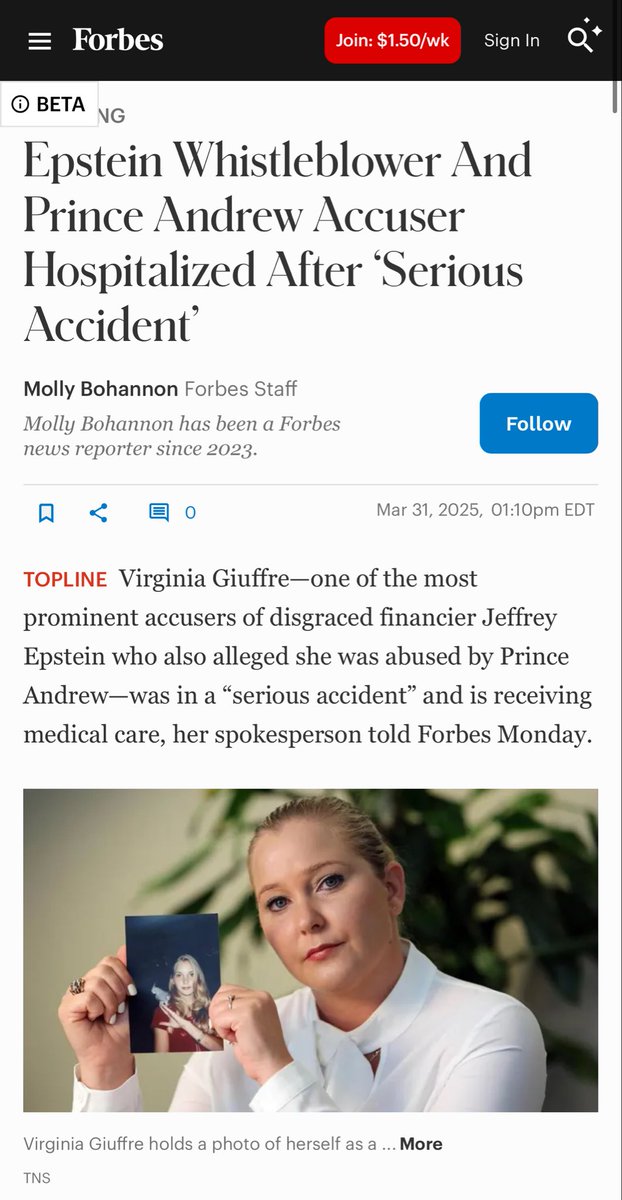The width and height of the screenshot is (622, 1200).
Task: Click the Sign In link
Action: tap(511, 41)
